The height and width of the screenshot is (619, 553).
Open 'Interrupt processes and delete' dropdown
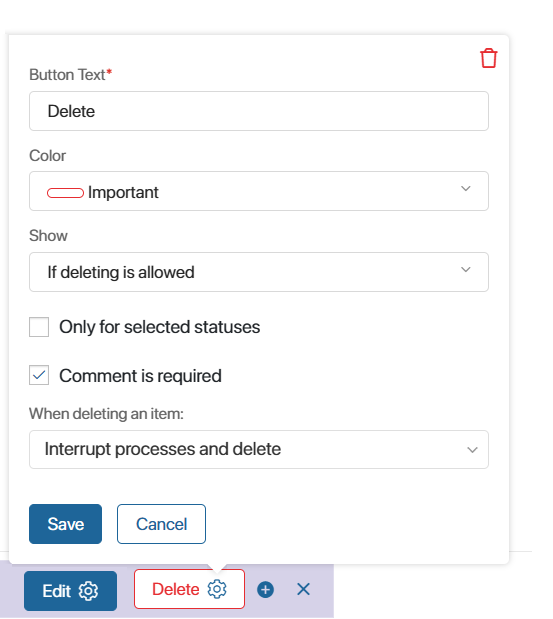259,450
